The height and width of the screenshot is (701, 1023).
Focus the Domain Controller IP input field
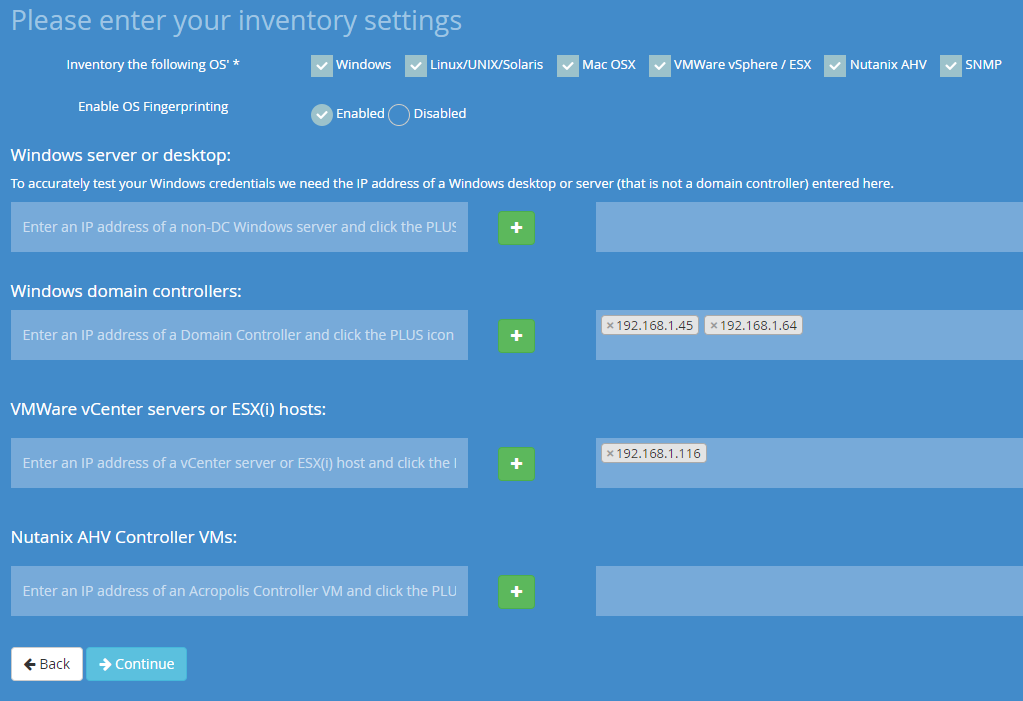point(239,335)
